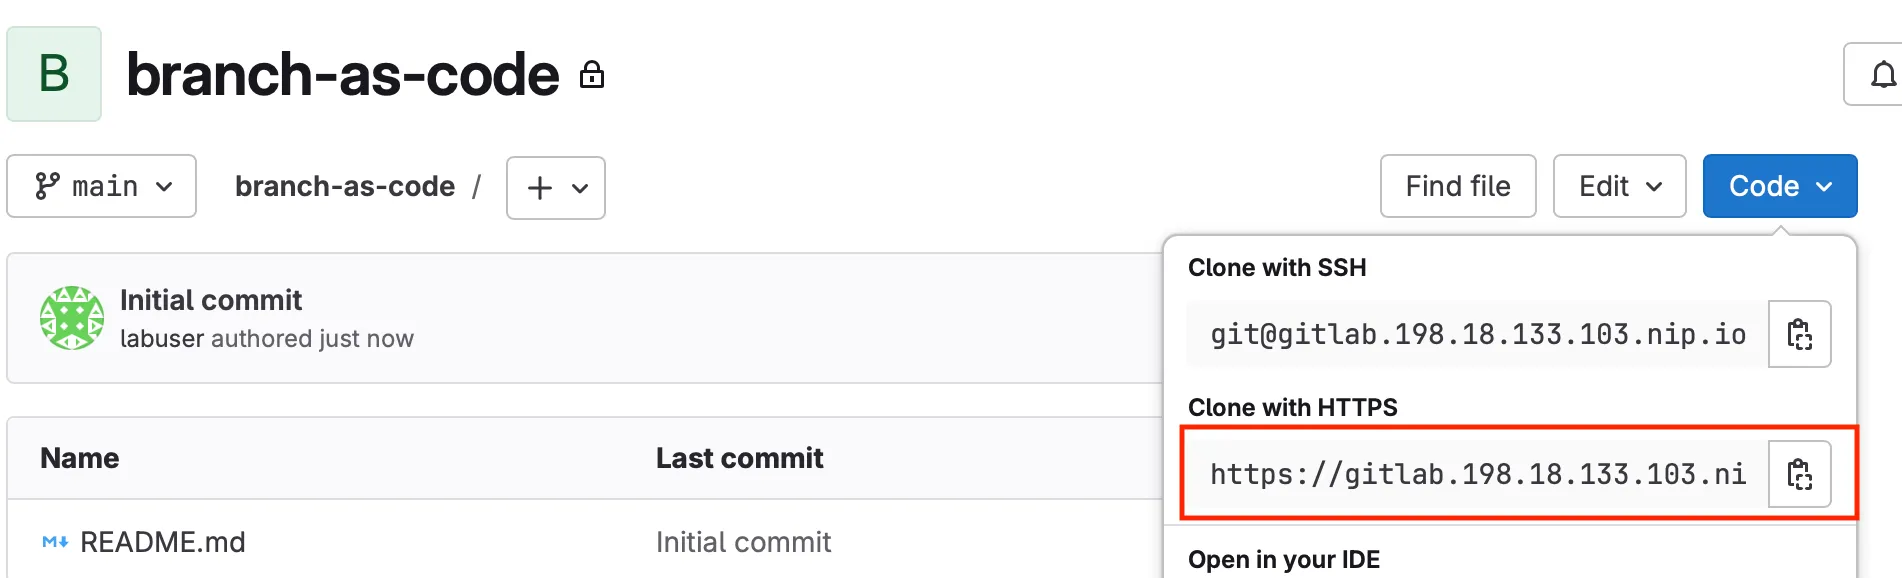Copy the SSH clone URL
The width and height of the screenshot is (1902, 578).
pos(1799,334)
